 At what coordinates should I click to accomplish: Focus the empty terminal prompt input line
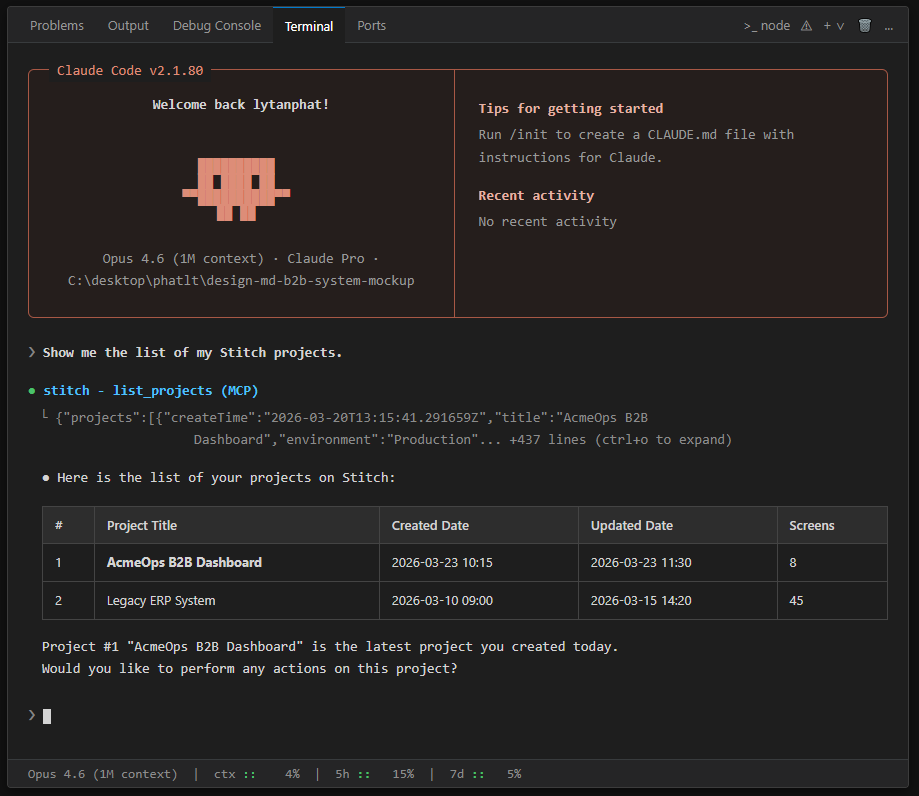coord(47,716)
